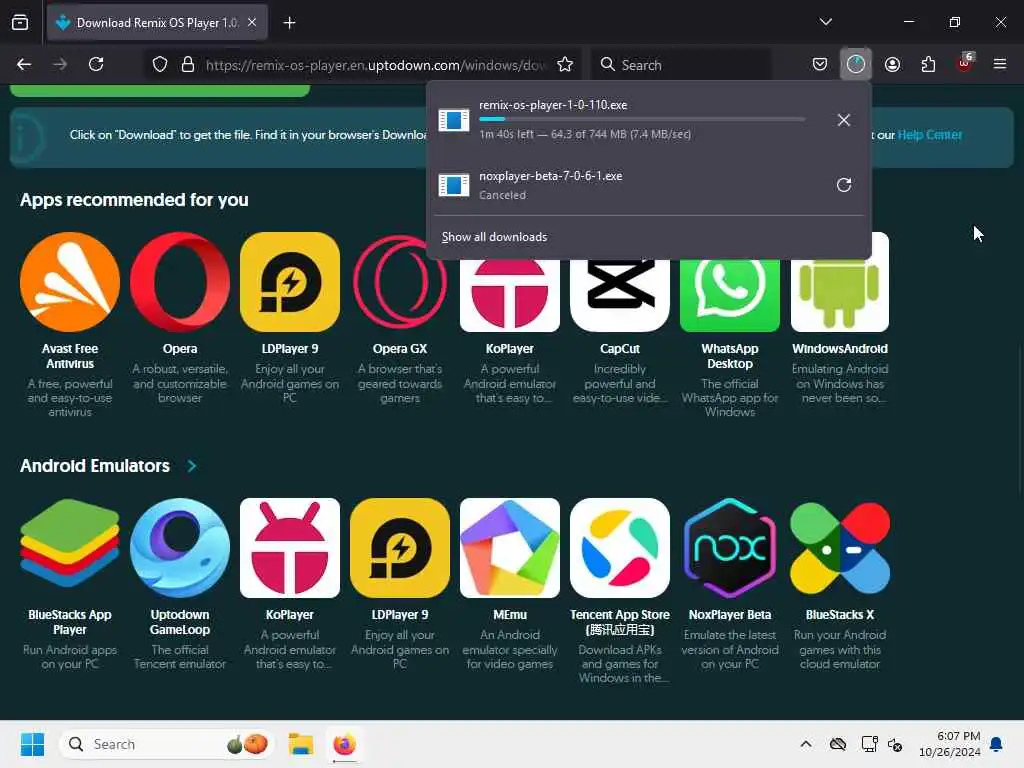
Task: Open Show all downloads
Action: (494, 237)
